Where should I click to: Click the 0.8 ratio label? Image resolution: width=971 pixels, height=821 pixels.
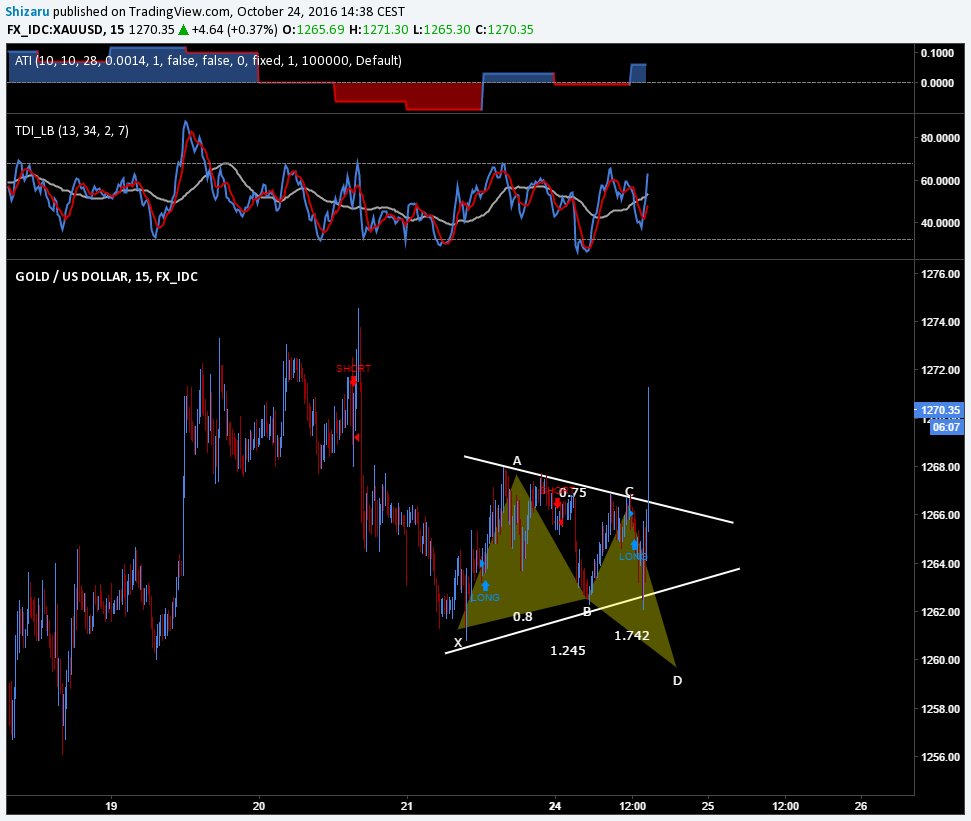523,617
